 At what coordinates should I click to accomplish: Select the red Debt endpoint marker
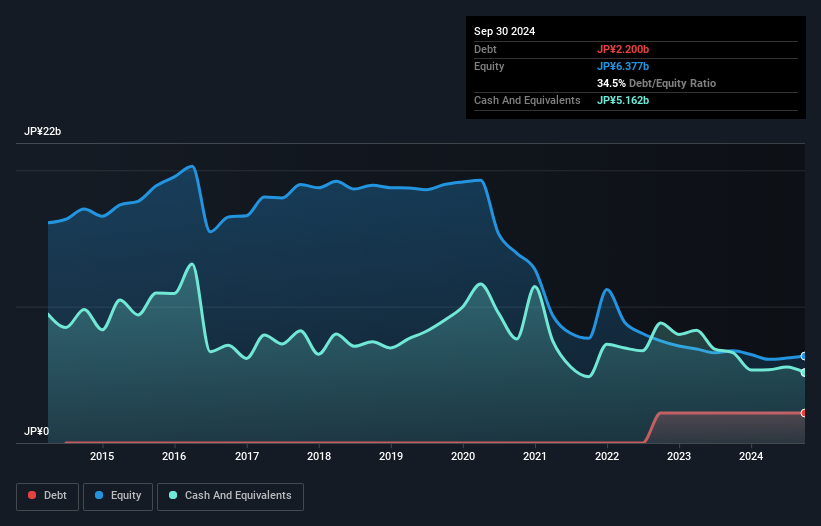click(x=804, y=413)
